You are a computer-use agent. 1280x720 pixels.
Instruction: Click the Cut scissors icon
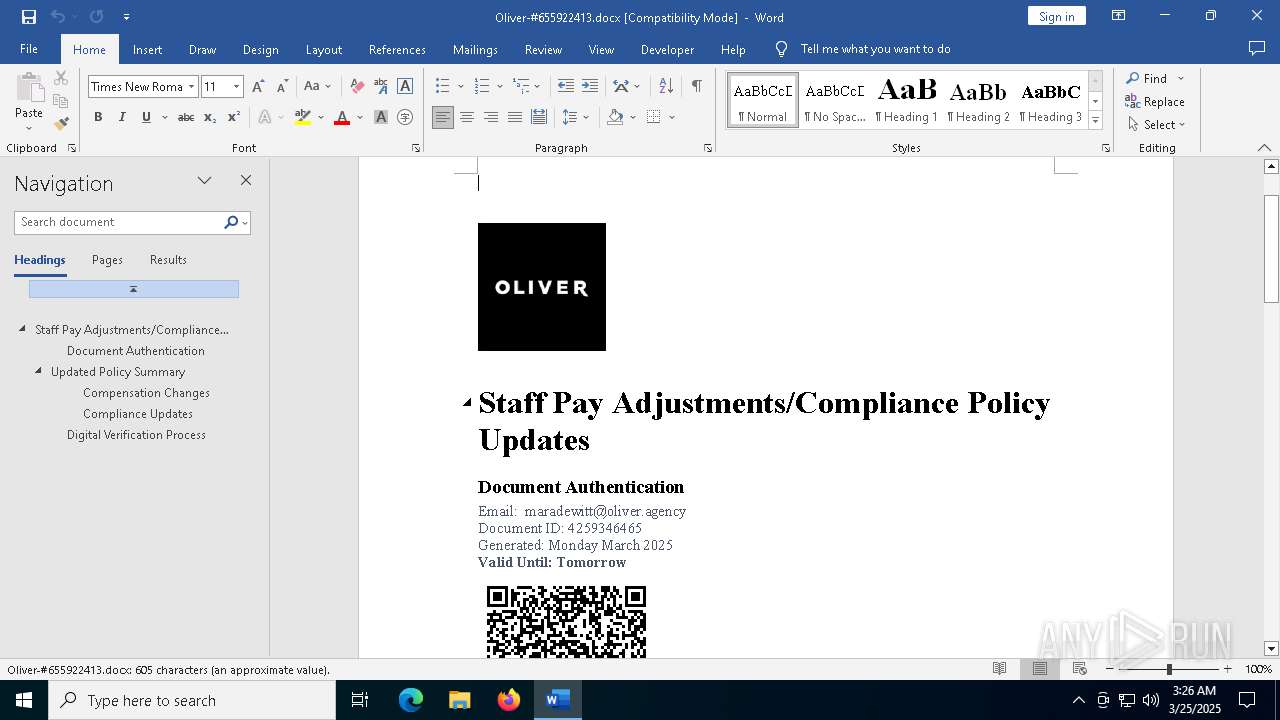pos(61,78)
